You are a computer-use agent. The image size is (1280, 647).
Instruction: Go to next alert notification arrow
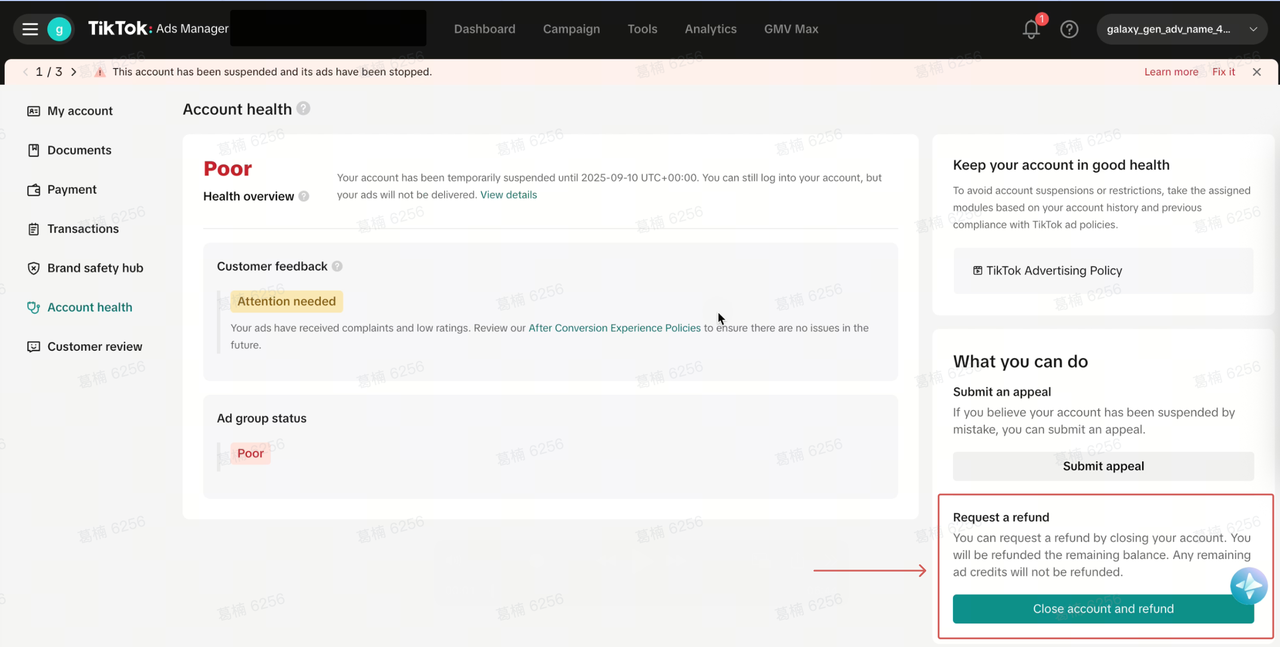(74, 72)
